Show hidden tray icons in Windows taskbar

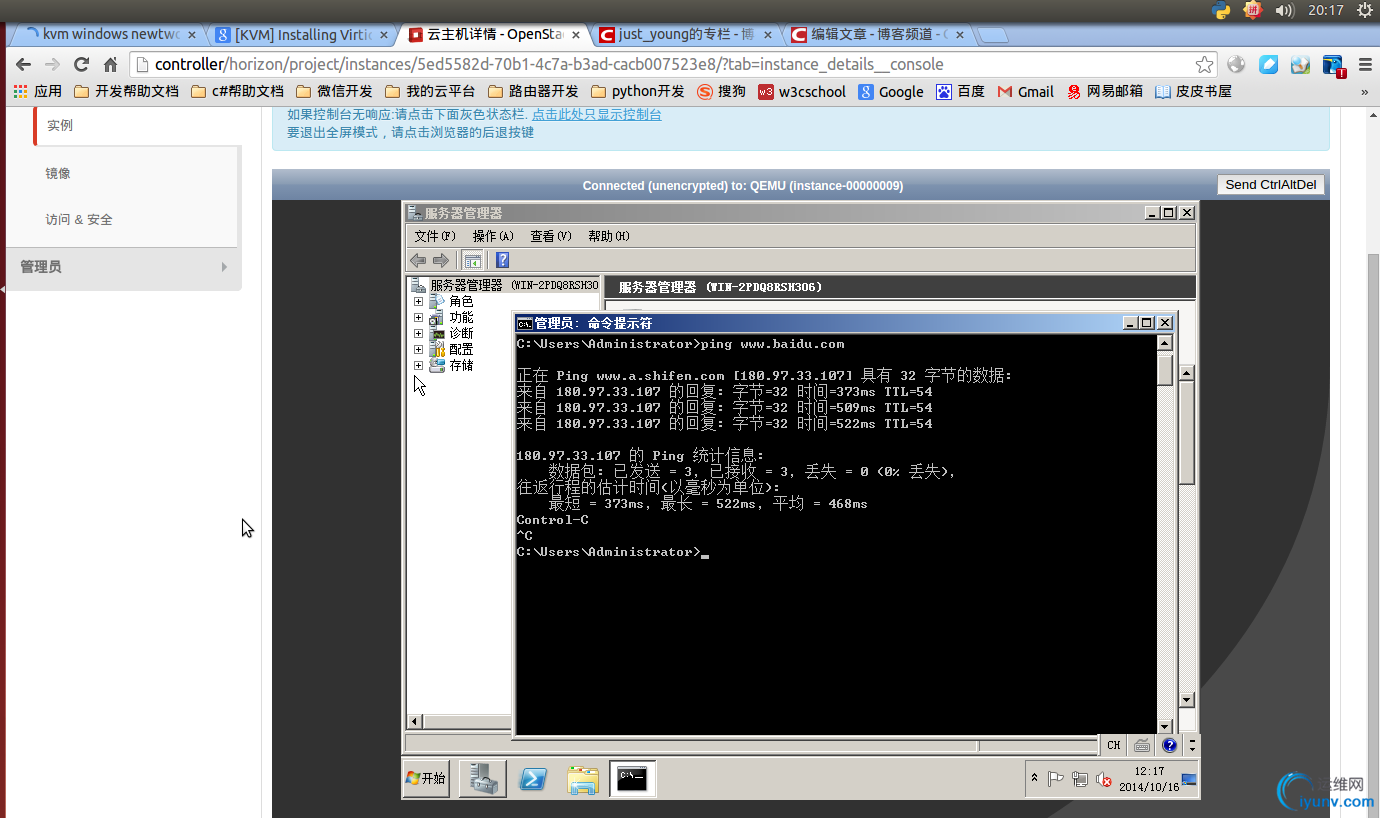(1034, 778)
